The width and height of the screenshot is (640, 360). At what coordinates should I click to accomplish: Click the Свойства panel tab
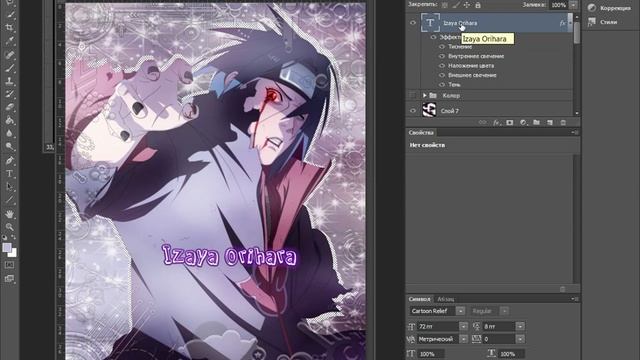[x=421, y=133]
